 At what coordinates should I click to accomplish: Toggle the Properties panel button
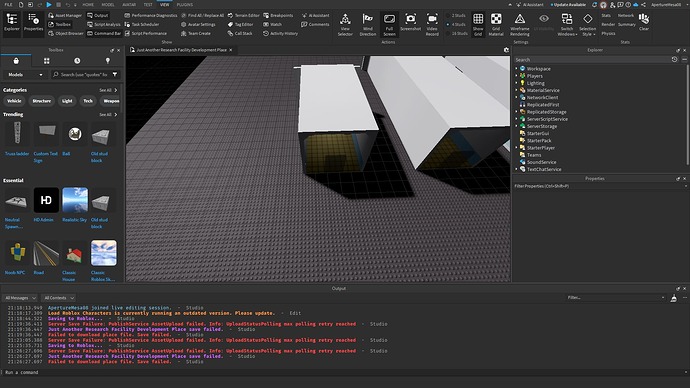33,23
